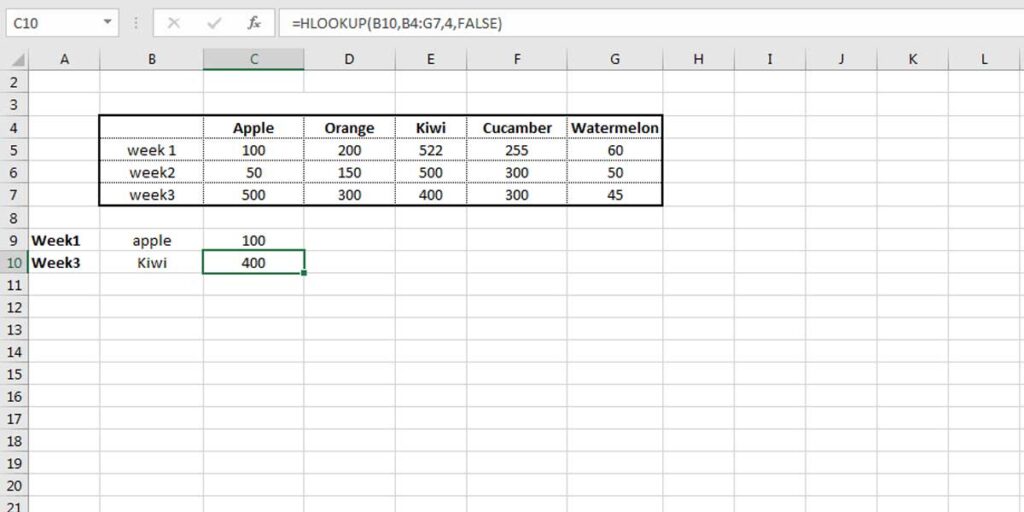Image resolution: width=1024 pixels, height=512 pixels.
Task: Select column G header
Action: 615,59
